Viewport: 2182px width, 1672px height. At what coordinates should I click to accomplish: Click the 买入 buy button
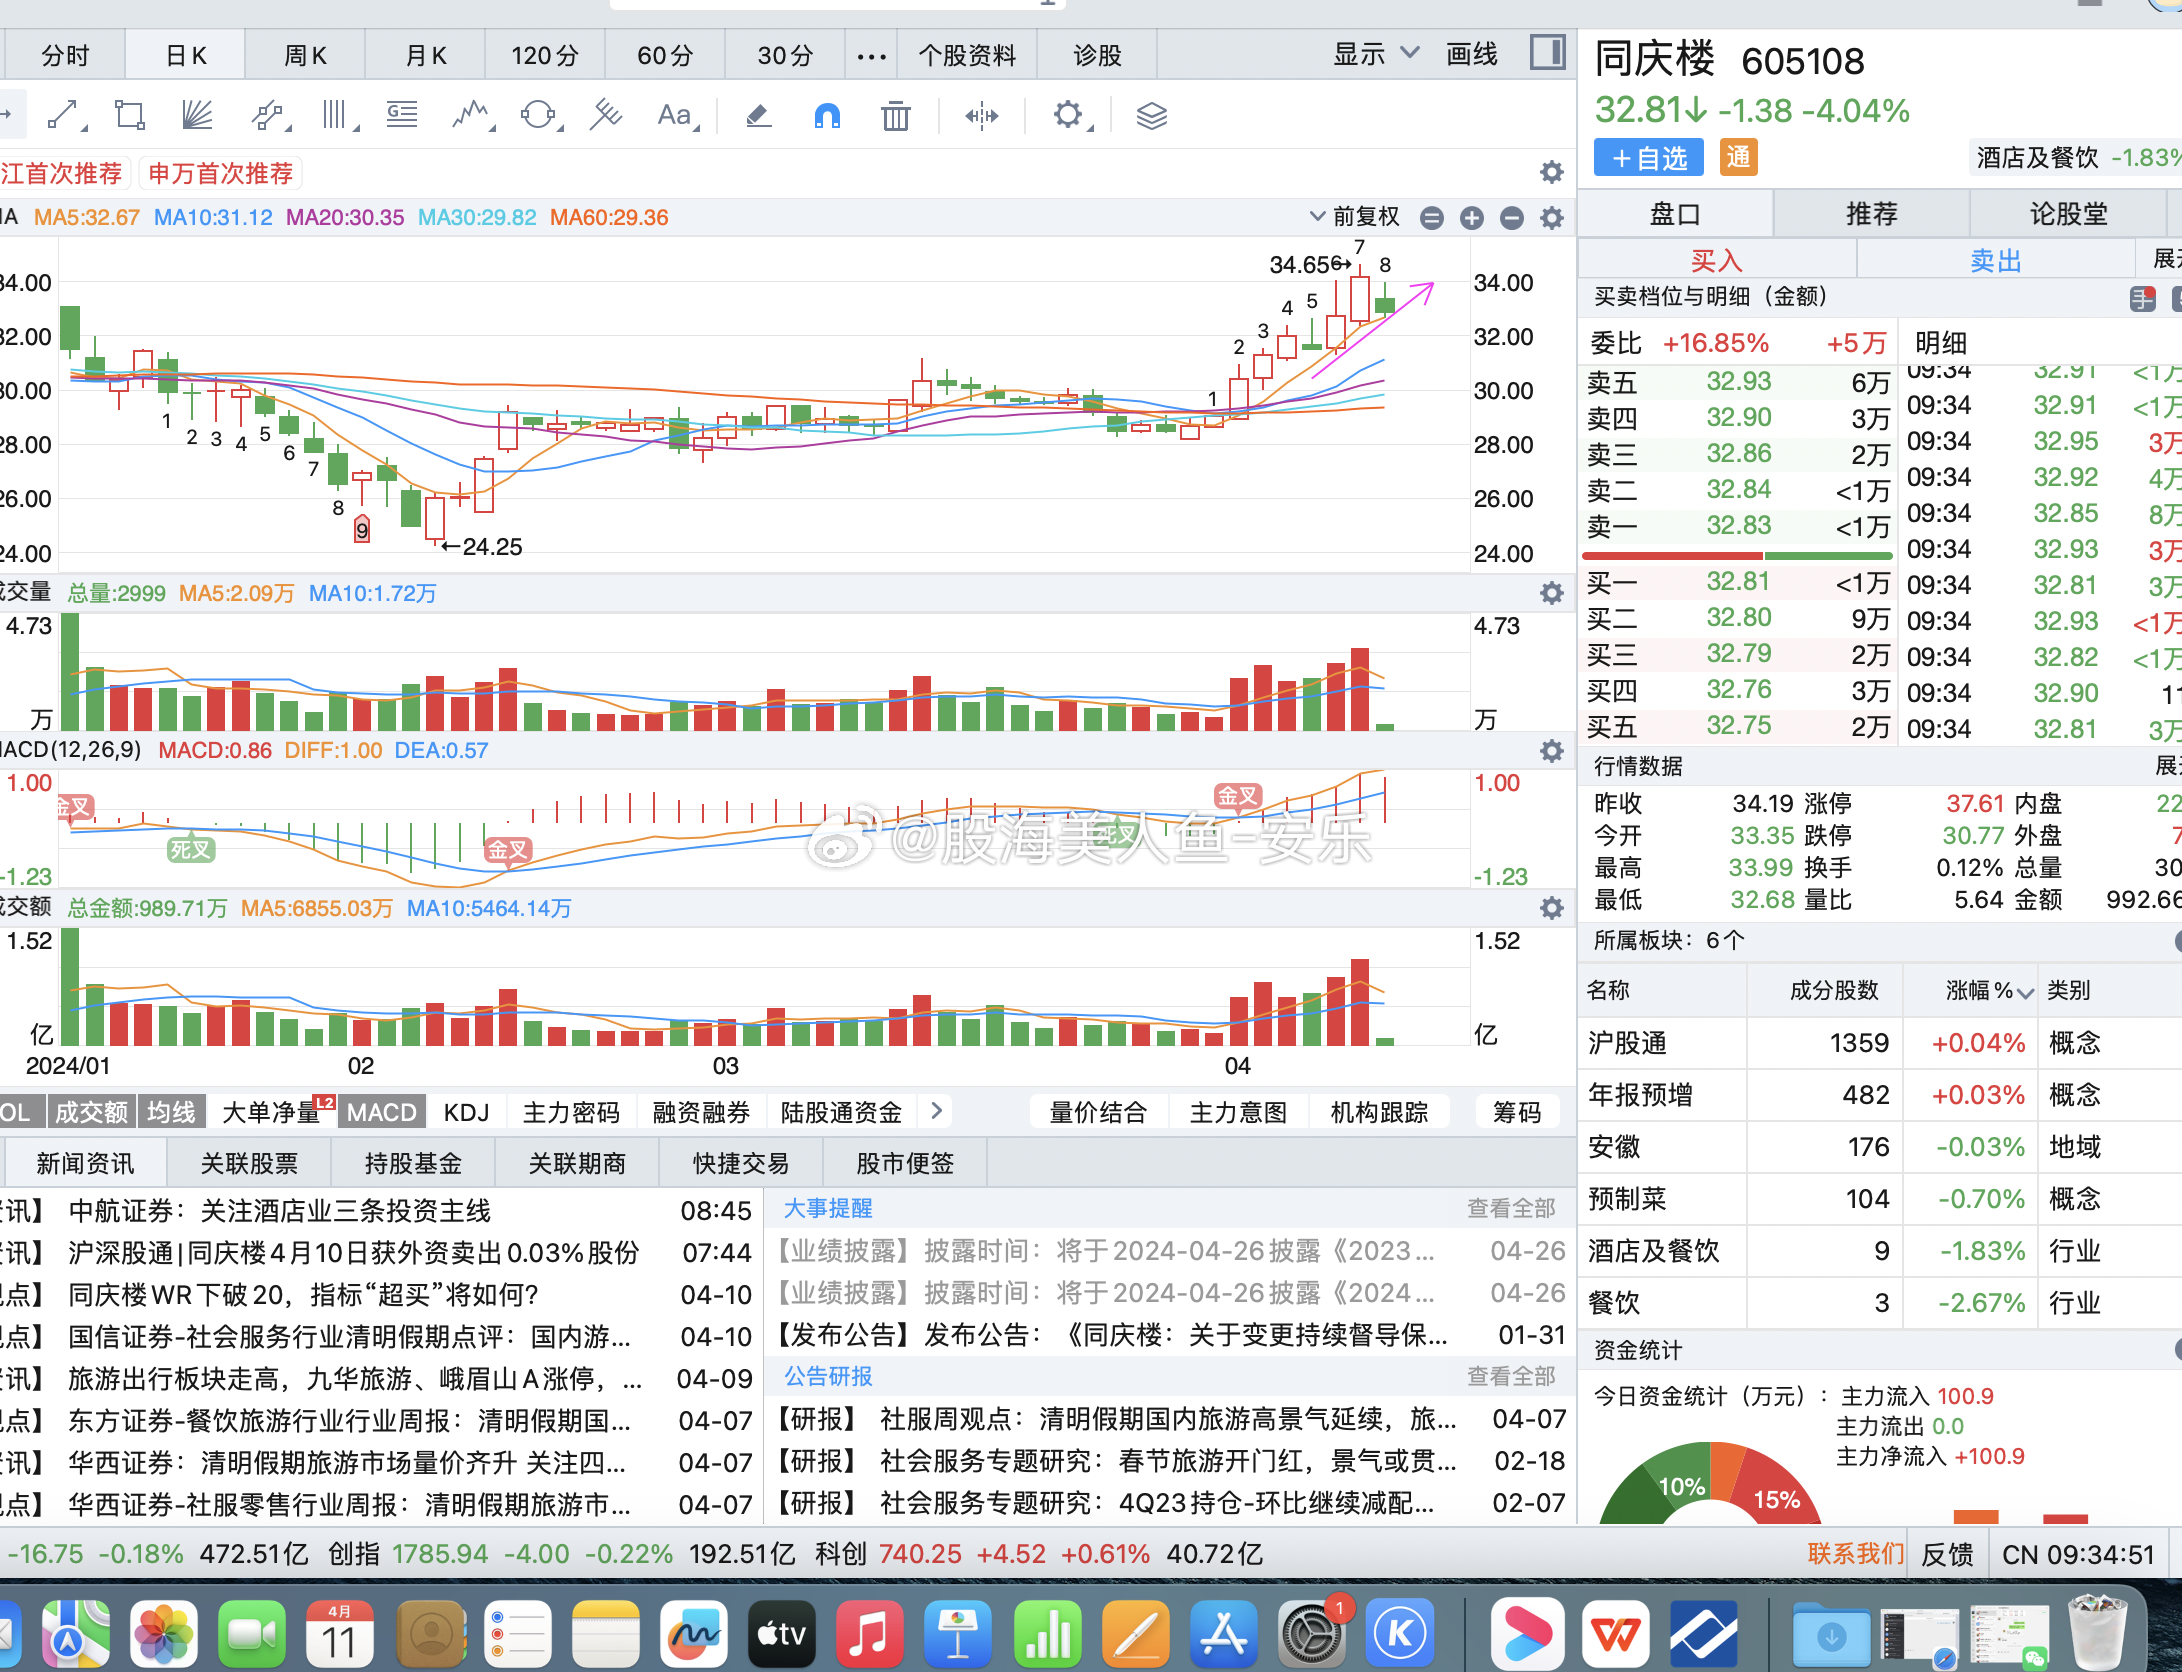point(1717,260)
